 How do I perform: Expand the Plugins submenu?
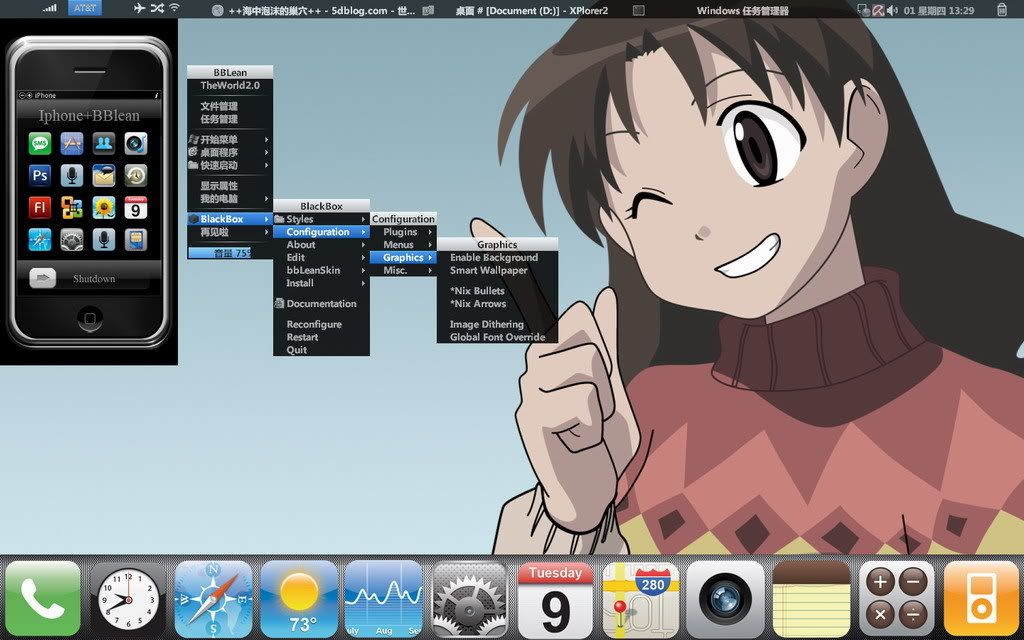pos(403,232)
